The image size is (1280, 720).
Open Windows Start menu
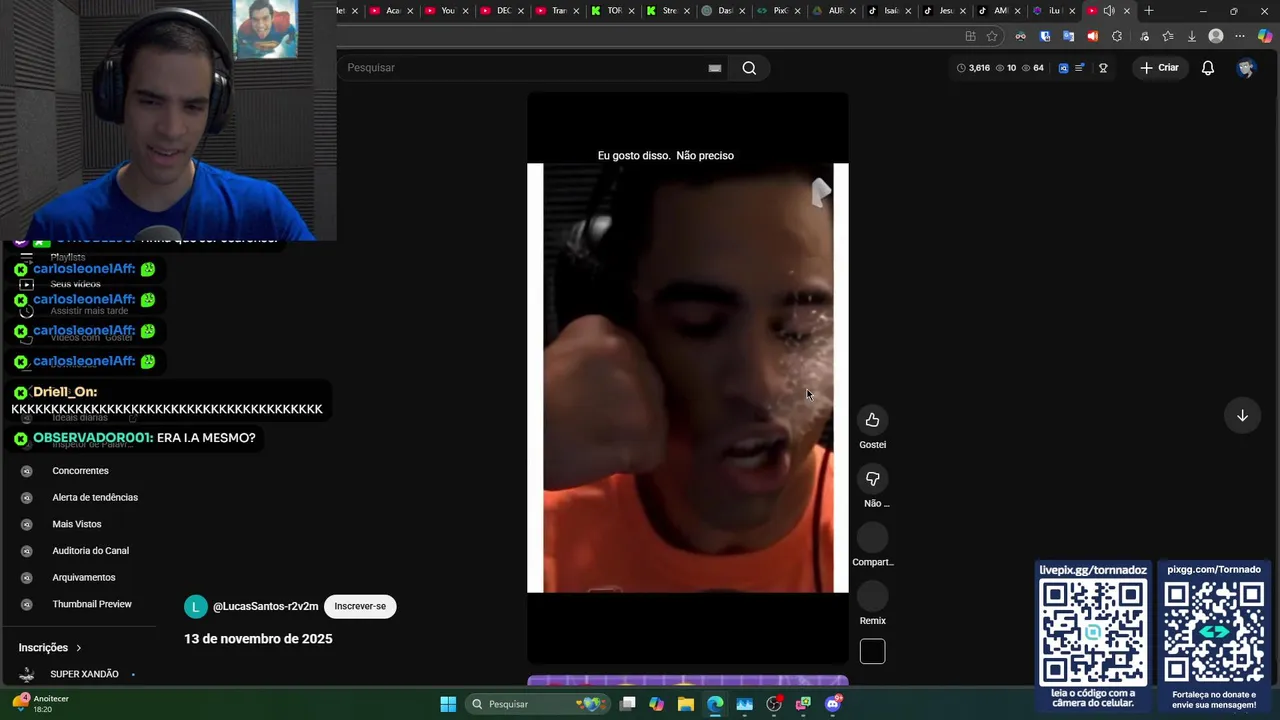click(x=448, y=704)
